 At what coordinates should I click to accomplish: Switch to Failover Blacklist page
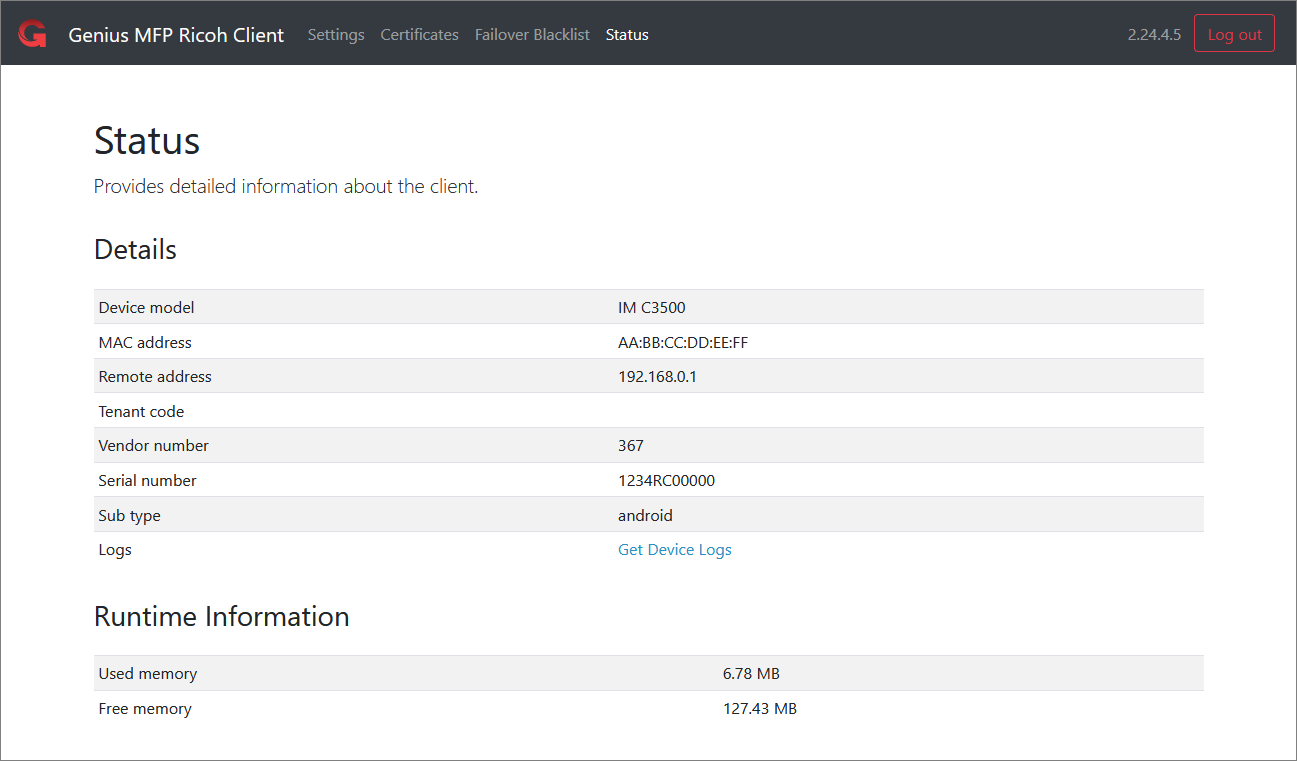pos(532,34)
